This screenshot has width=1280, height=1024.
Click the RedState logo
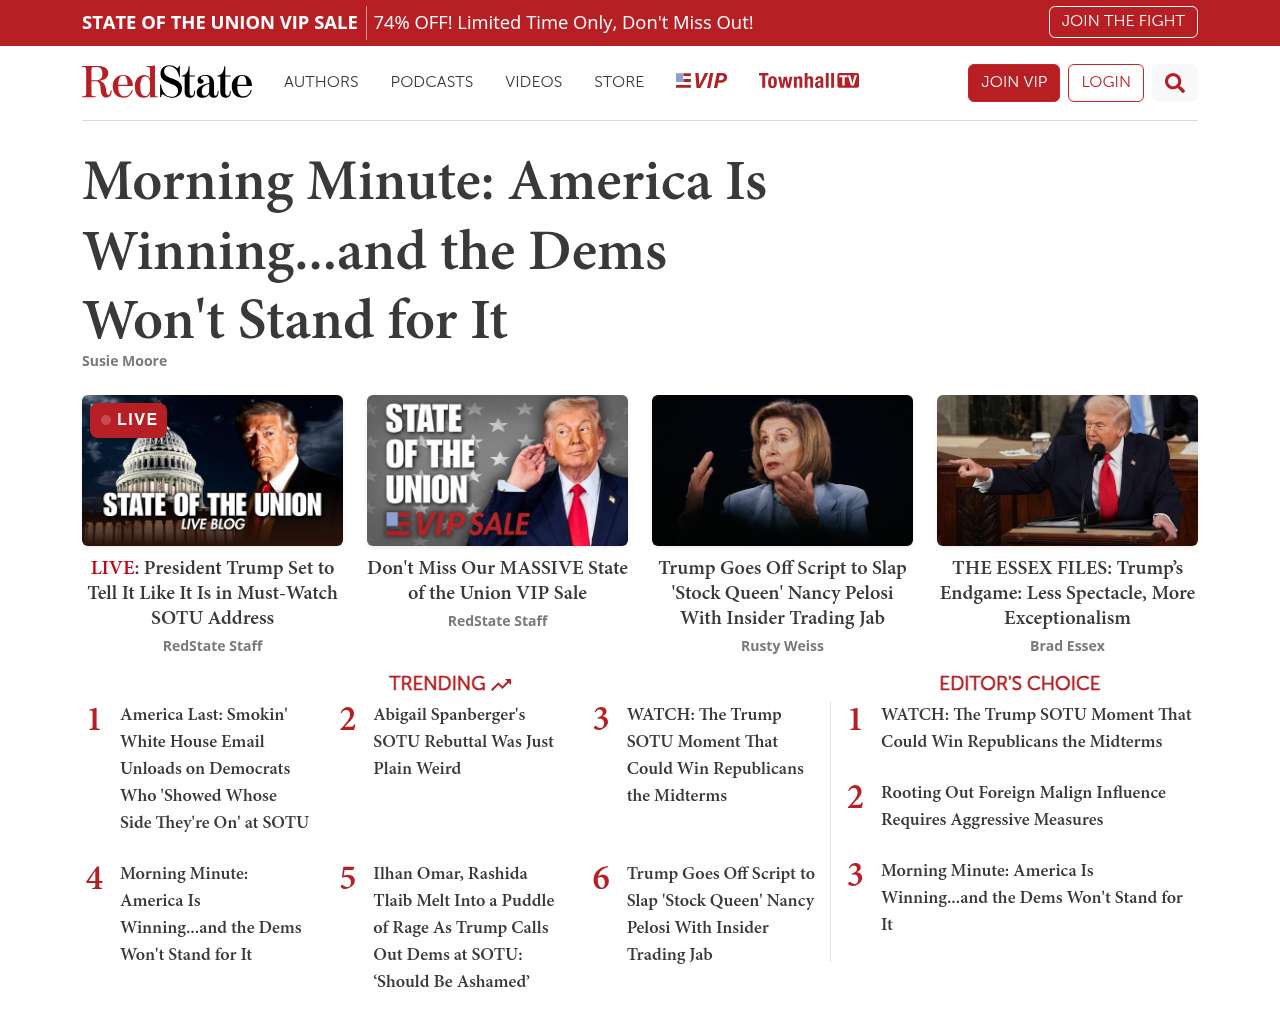[x=167, y=82]
